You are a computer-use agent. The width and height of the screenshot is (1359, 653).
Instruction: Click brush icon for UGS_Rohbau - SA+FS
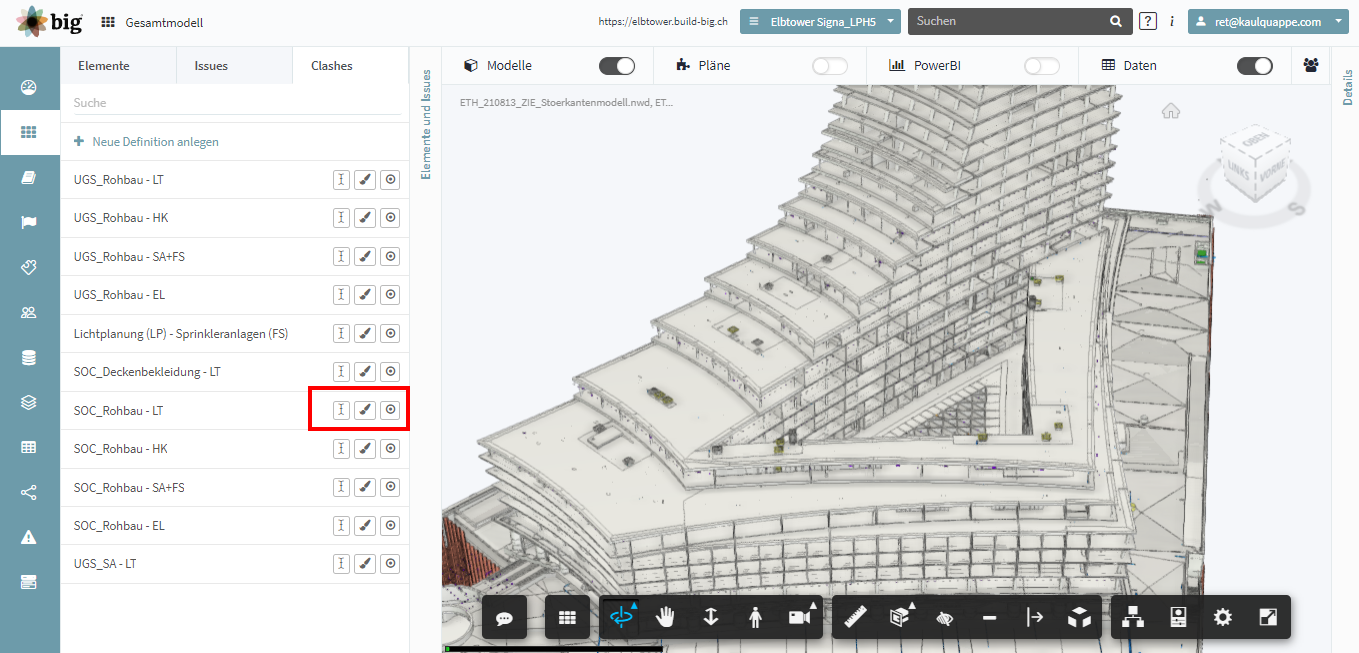[366, 257]
